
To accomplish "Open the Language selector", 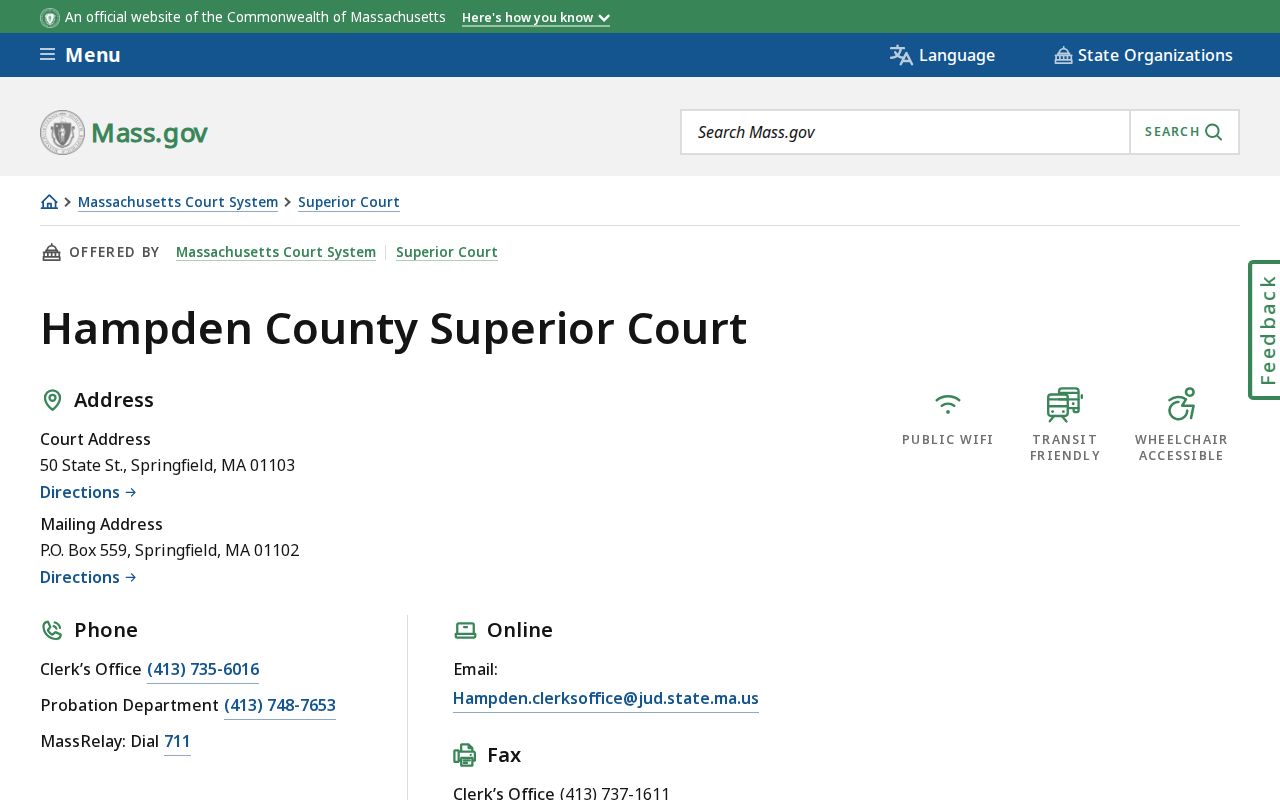I will click(x=942, y=55).
